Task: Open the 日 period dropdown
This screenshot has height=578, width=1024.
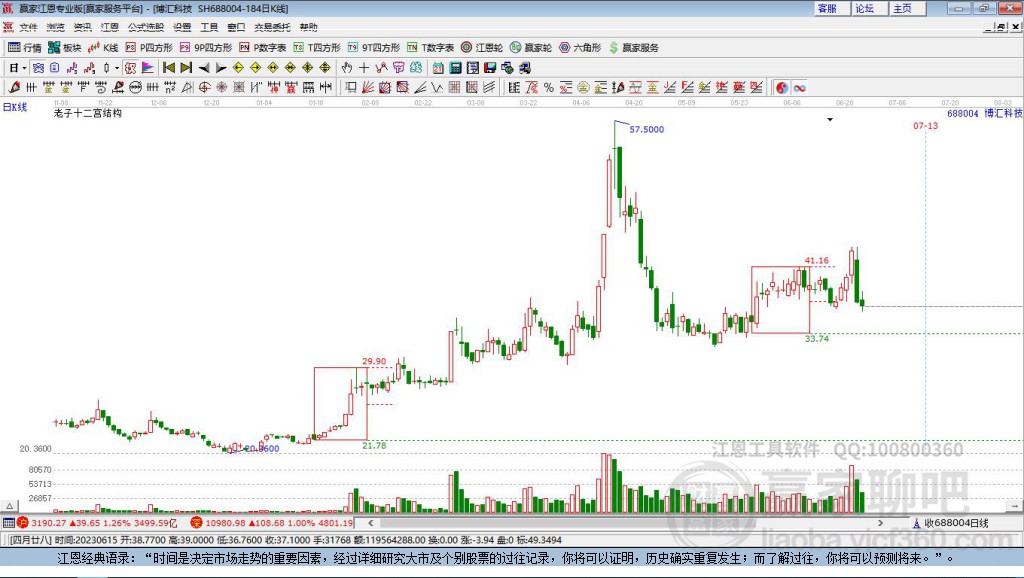Action: [18, 68]
